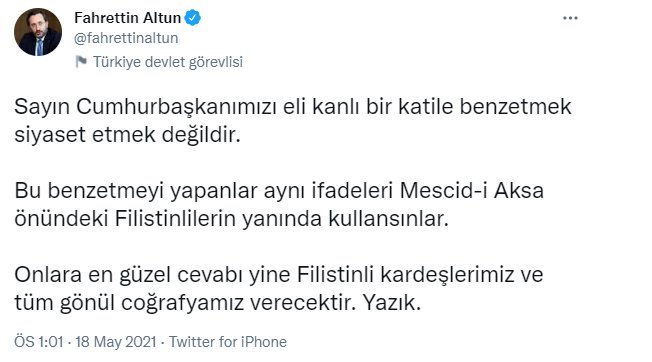
Task: Open the Twitter for iPhone source link
Action: tap(228, 342)
